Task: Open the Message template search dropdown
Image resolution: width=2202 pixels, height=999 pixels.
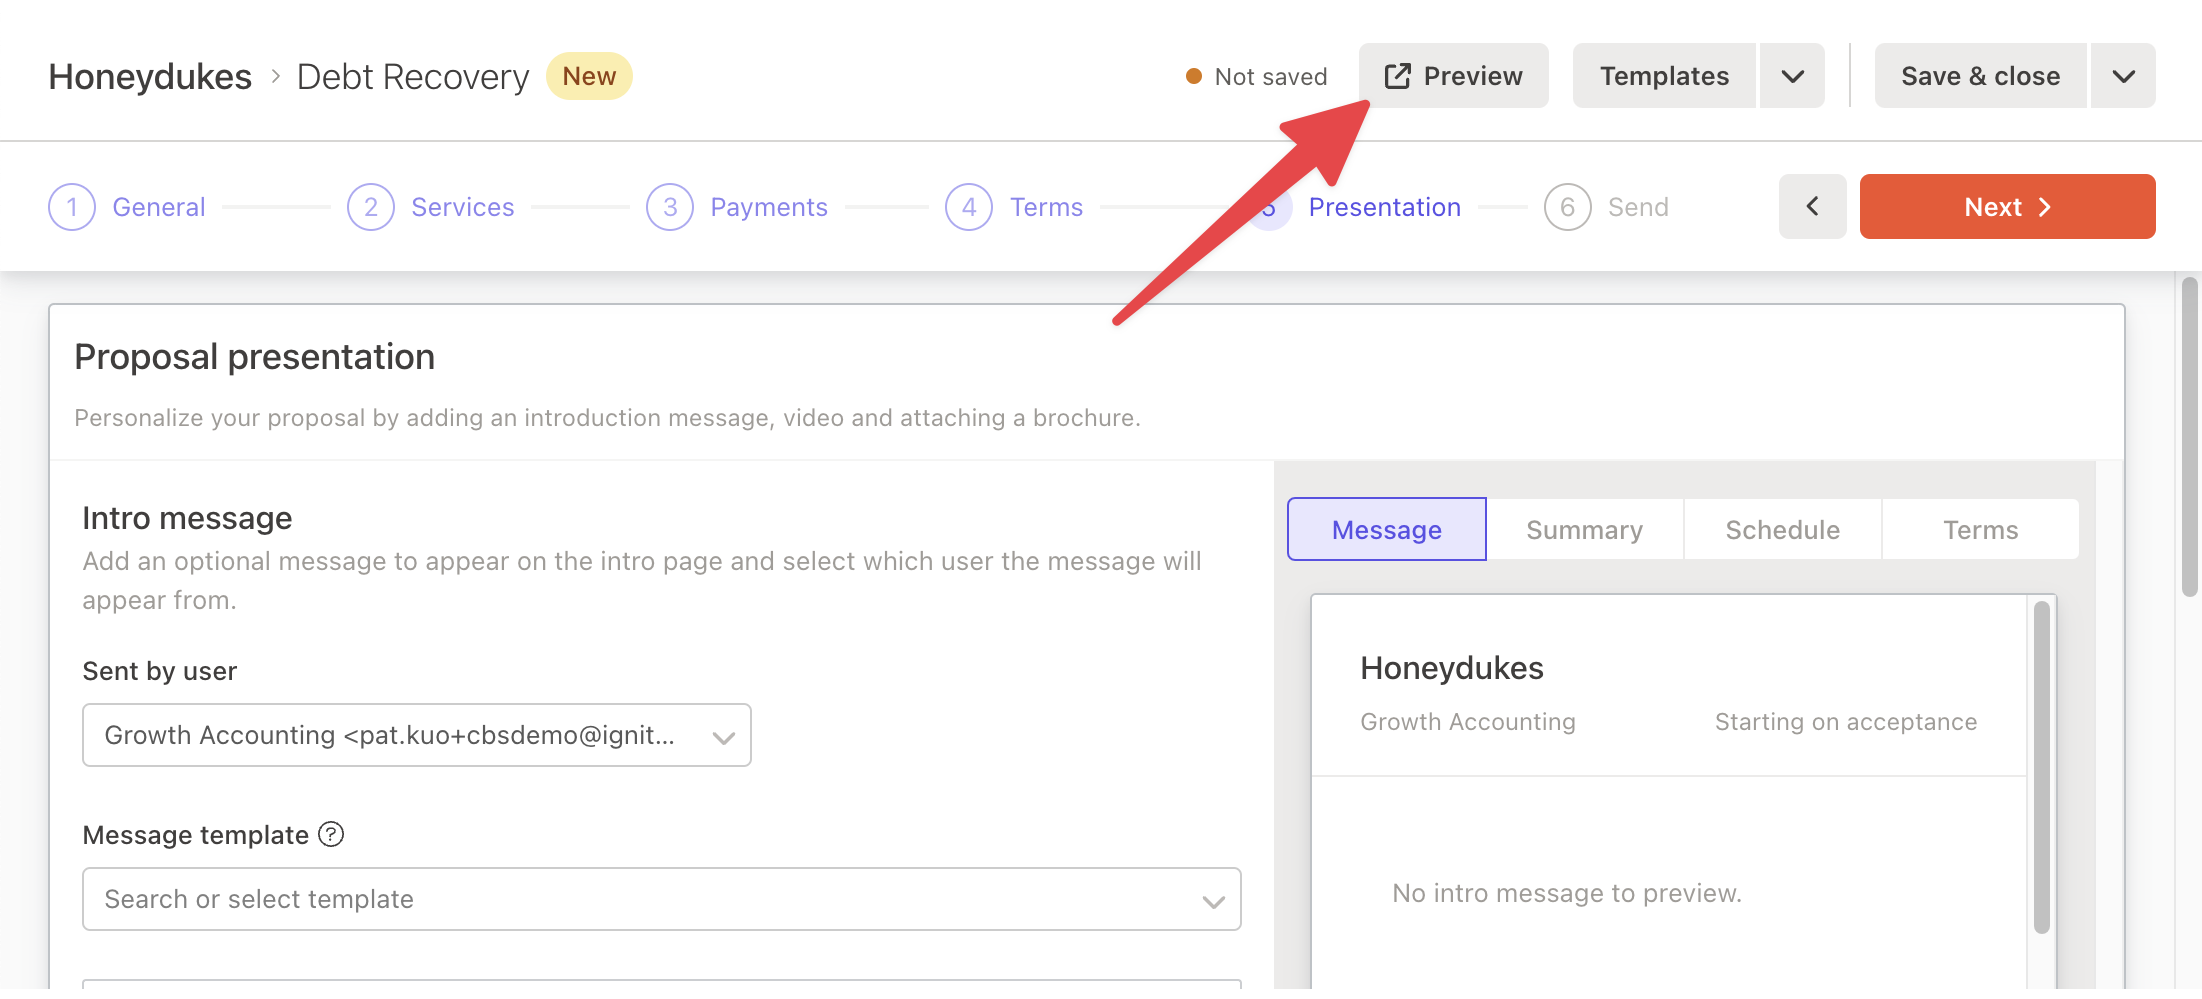Action: point(662,899)
